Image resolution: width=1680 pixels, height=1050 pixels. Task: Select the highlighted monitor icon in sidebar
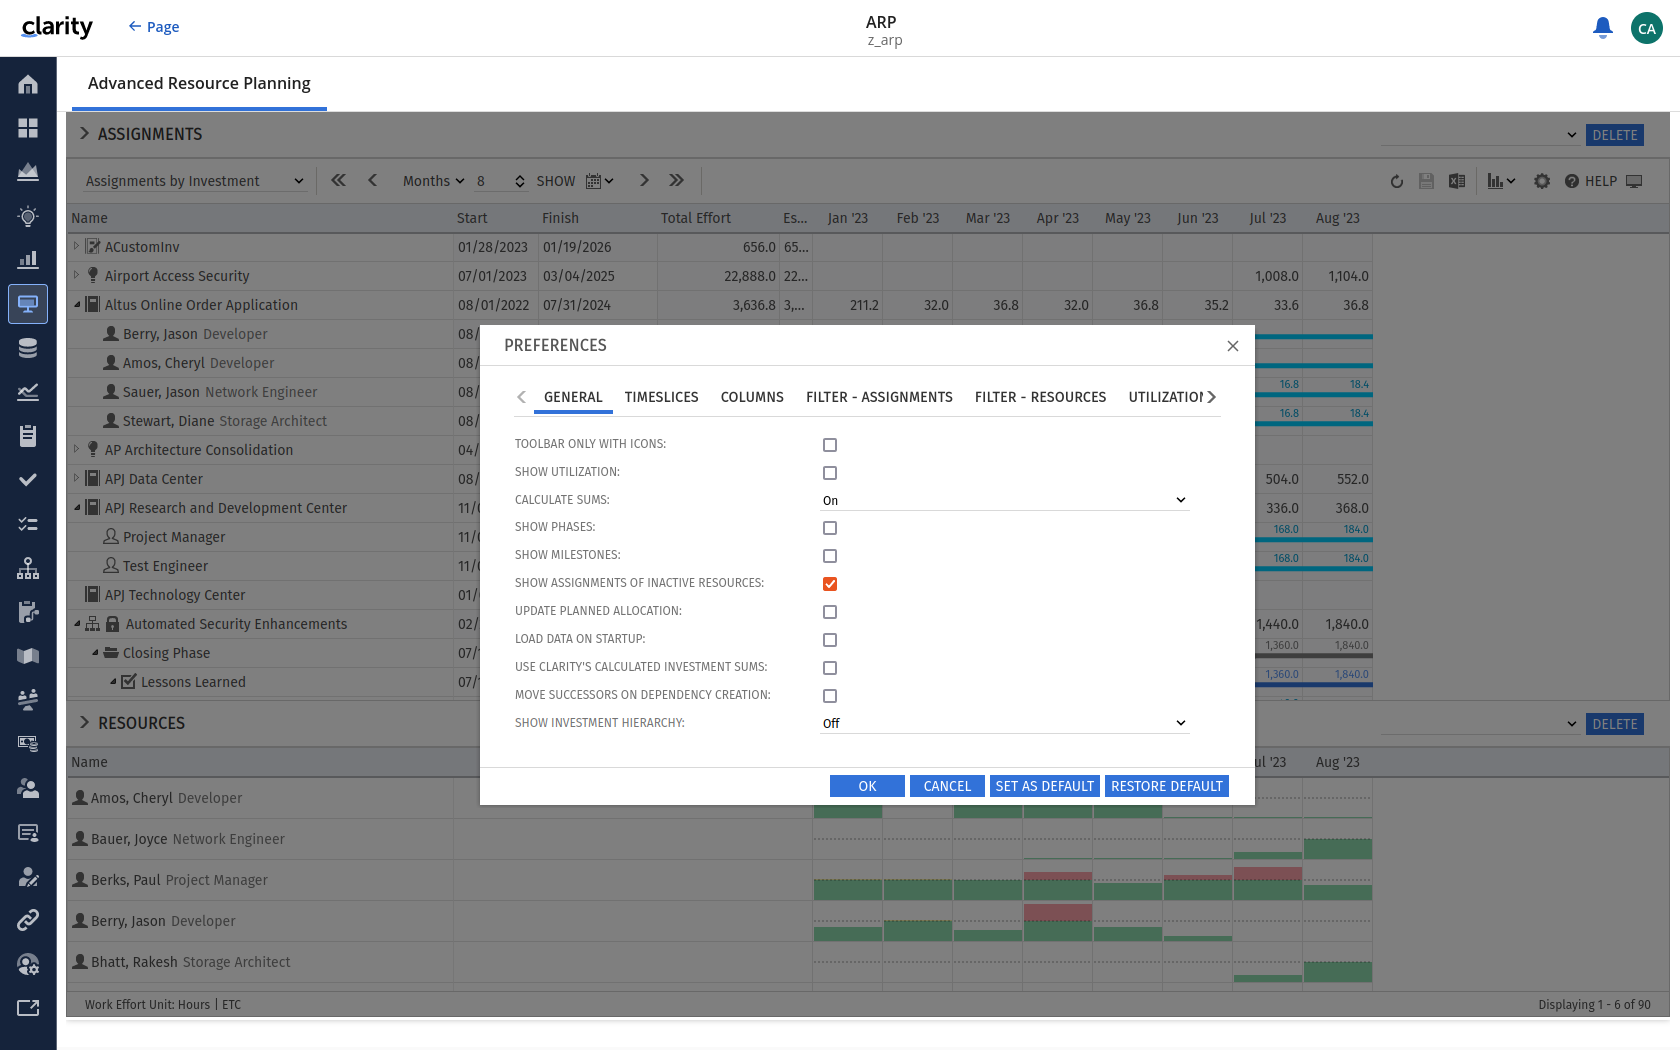[x=28, y=304]
